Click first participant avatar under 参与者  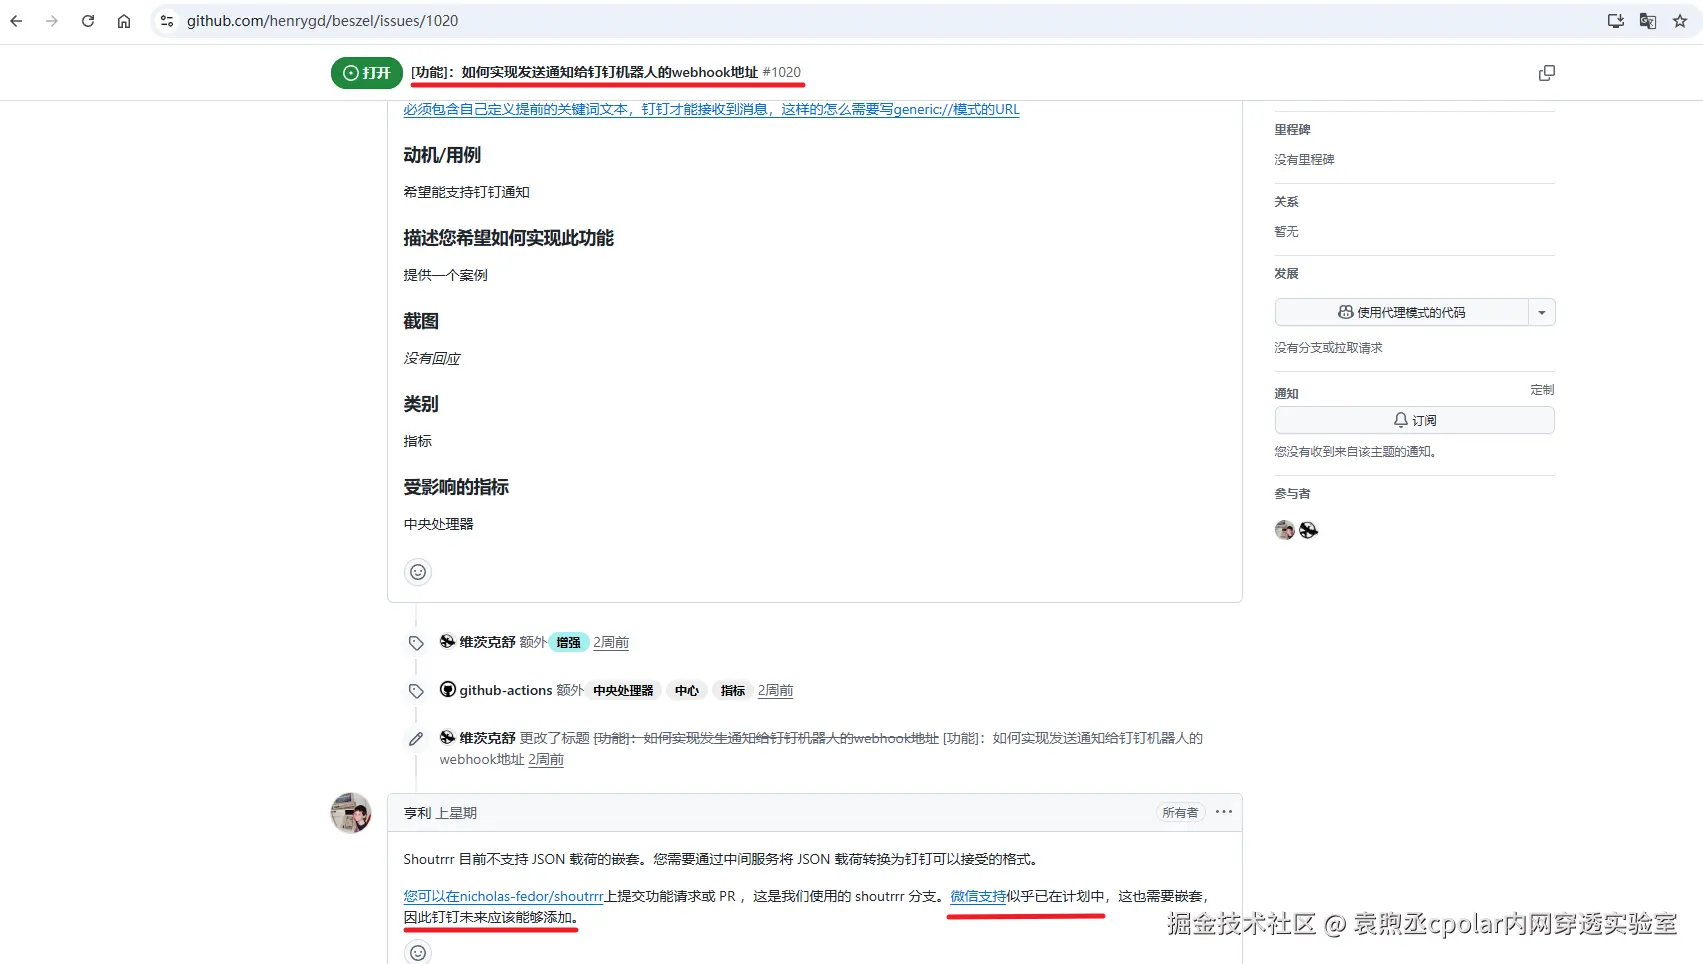[1285, 530]
